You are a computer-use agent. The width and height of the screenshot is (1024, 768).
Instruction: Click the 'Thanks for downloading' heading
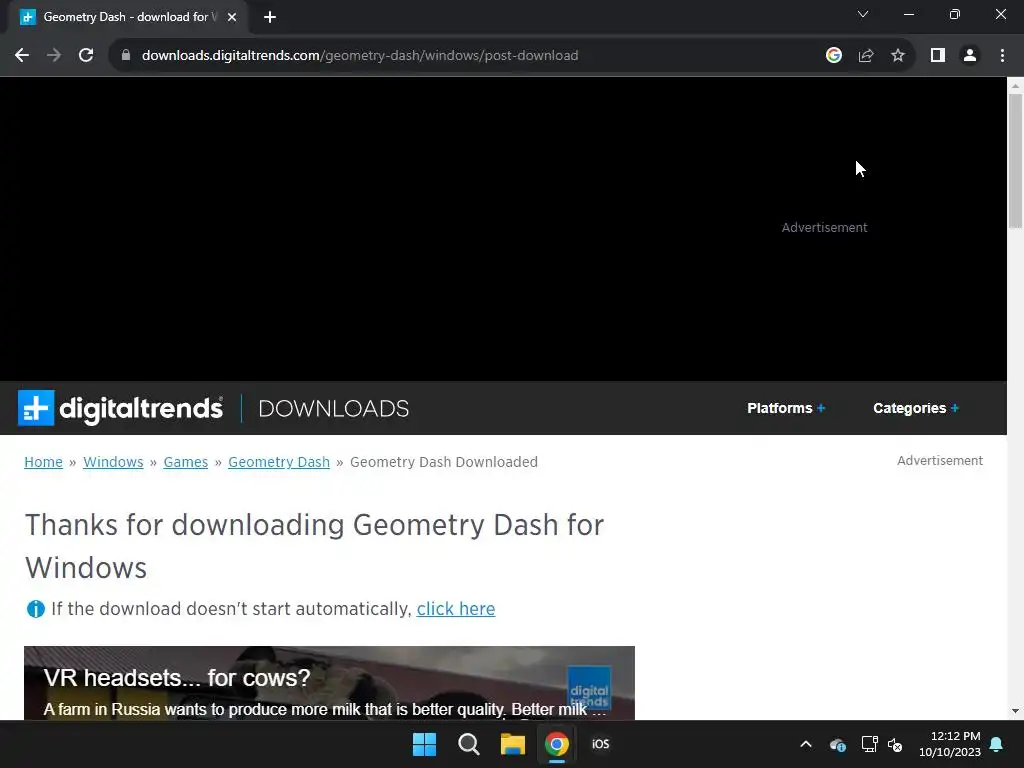pyautogui.click(x=315, y=546)
